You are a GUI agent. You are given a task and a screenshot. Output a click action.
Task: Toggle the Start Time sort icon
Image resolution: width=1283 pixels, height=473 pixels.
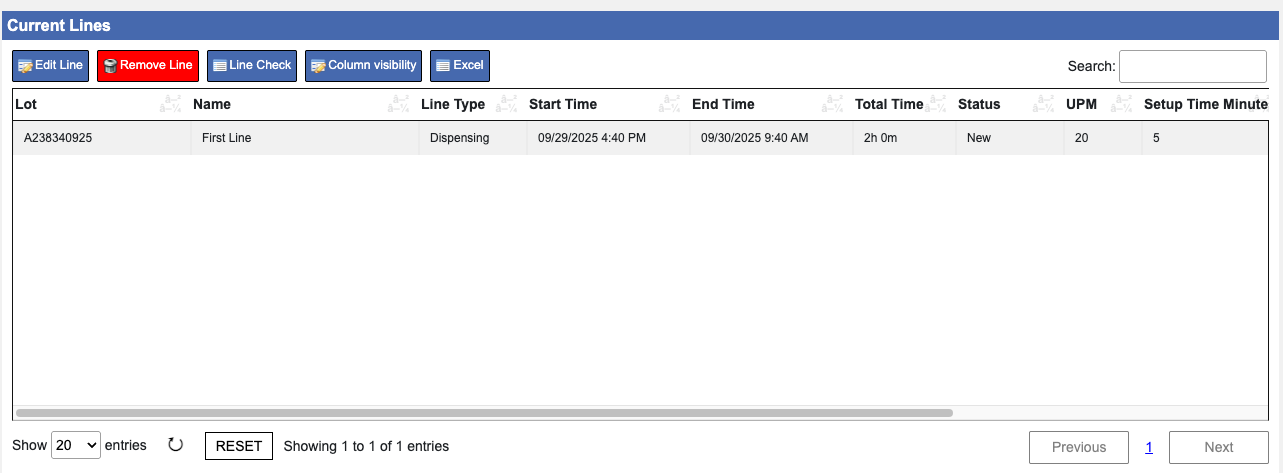[x=670, y=104]
